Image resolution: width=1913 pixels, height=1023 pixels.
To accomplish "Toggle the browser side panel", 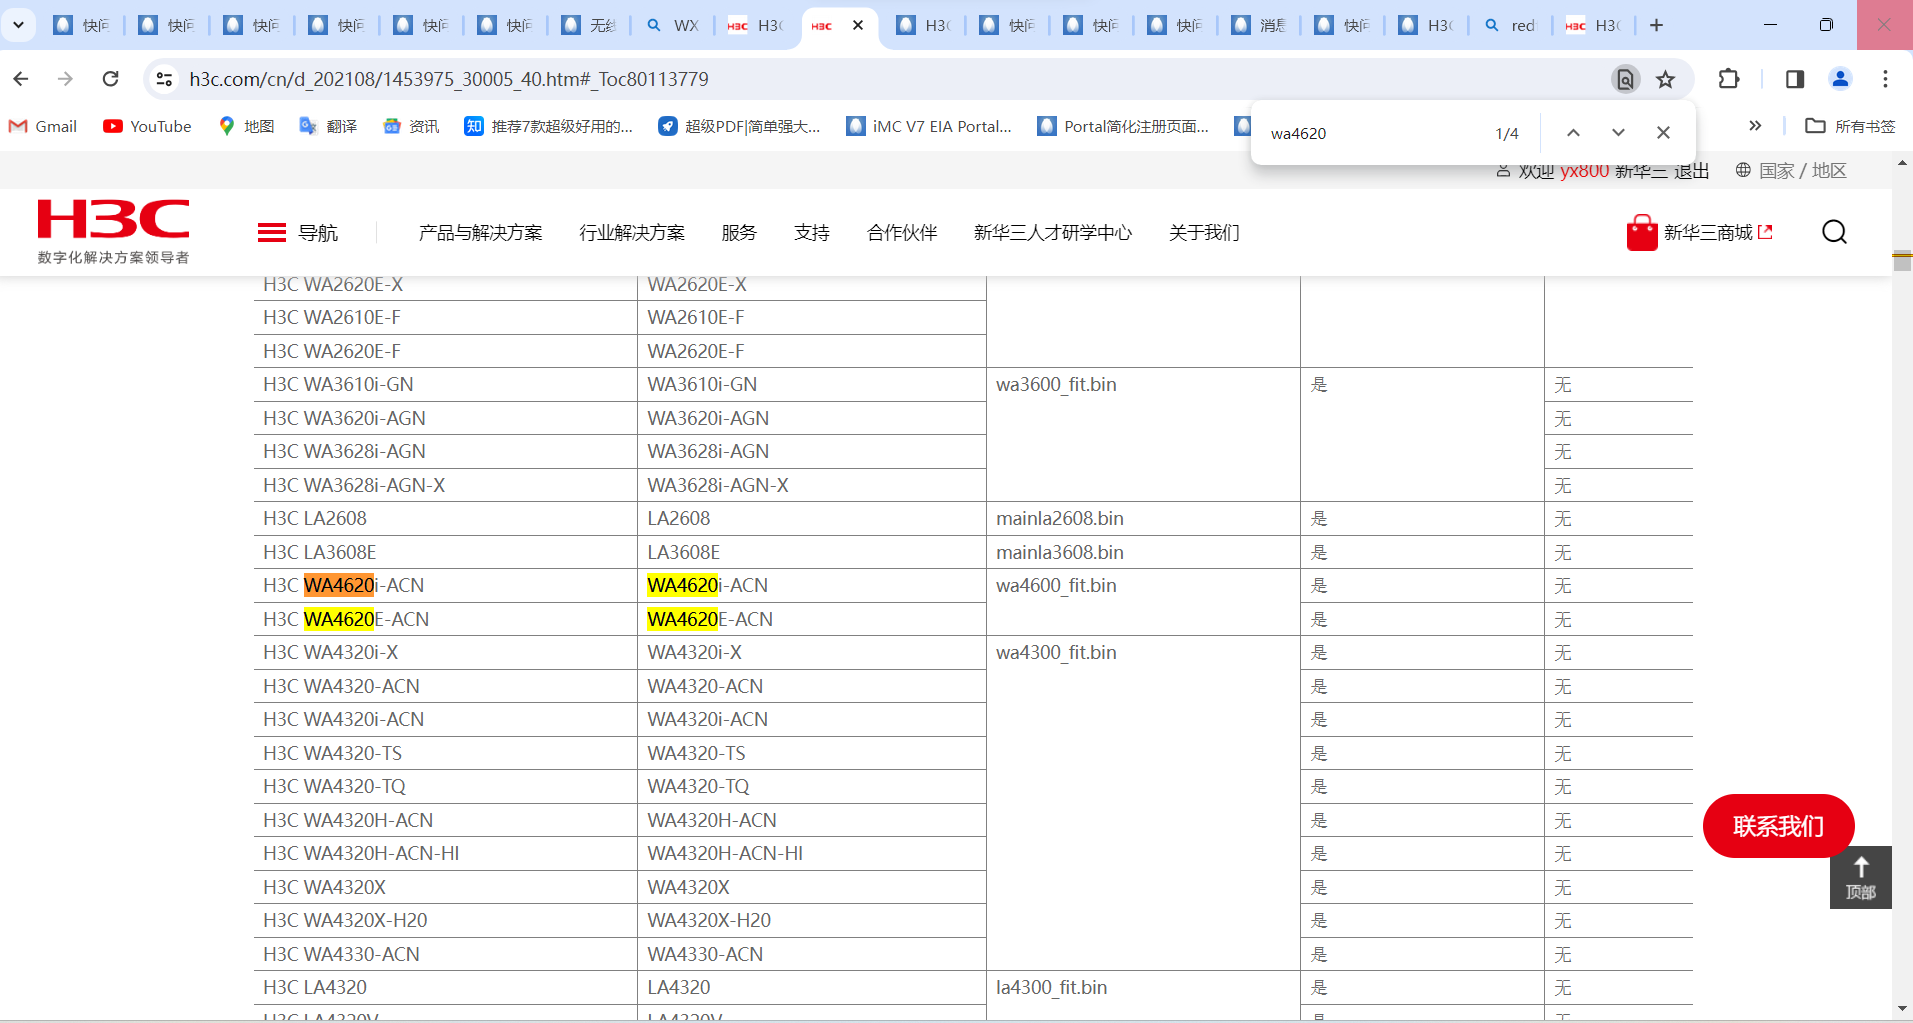I will [x=1795, y=79].
